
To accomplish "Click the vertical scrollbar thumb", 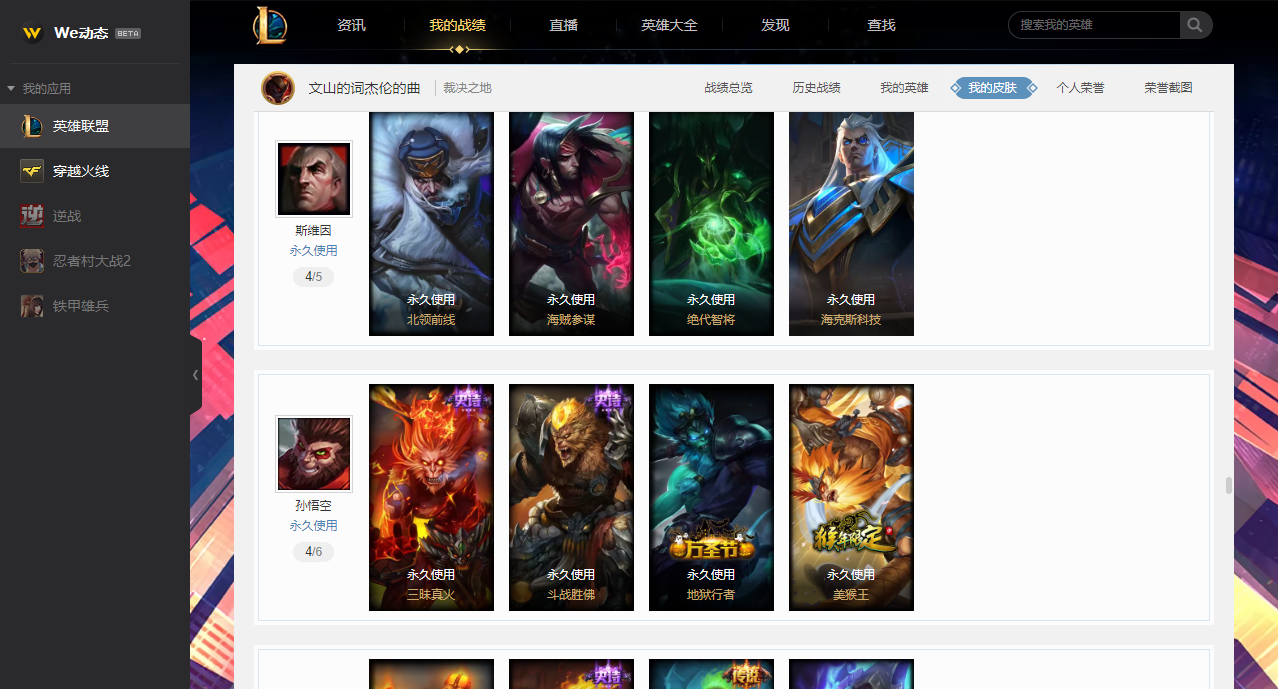I will [1228, 486].
